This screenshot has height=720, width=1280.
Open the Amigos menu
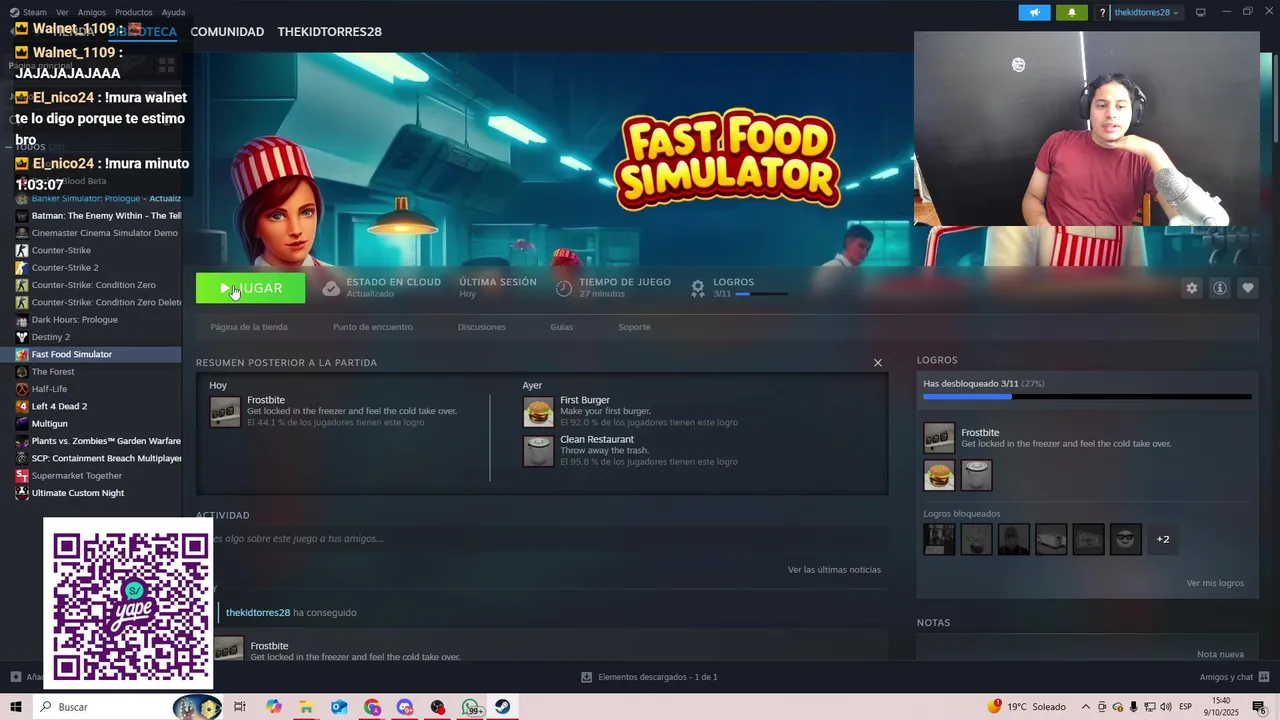coord(91,12)
